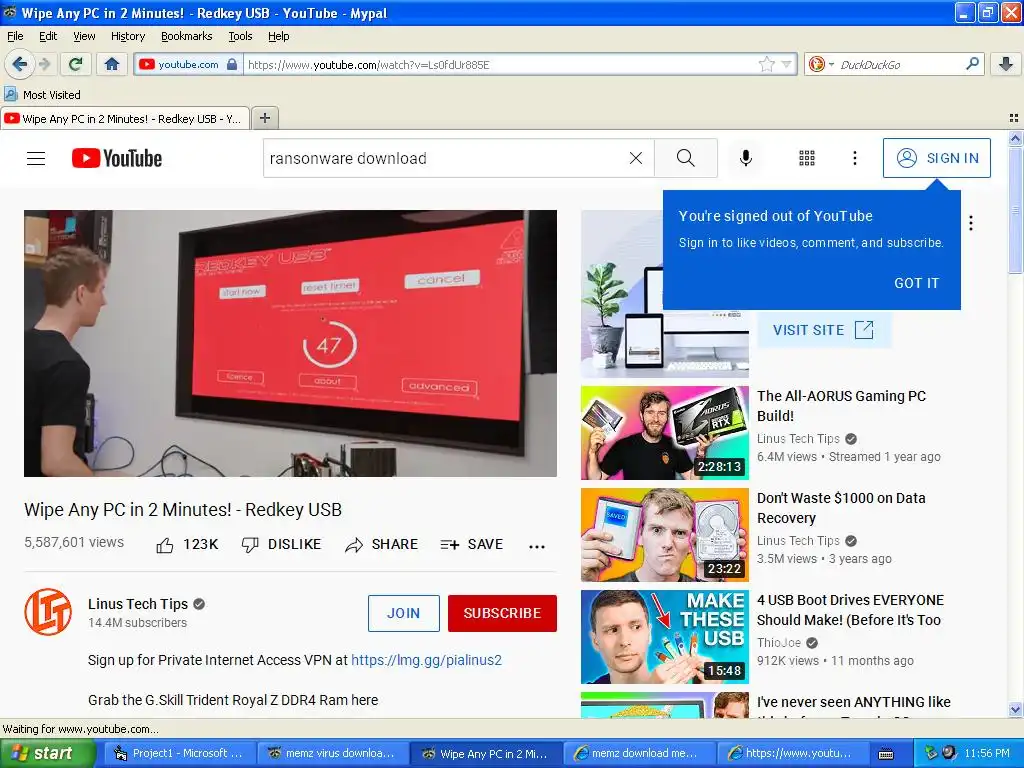Click the main video player
The width and height of the screenshot is (1024, 768).
(291, 343)
